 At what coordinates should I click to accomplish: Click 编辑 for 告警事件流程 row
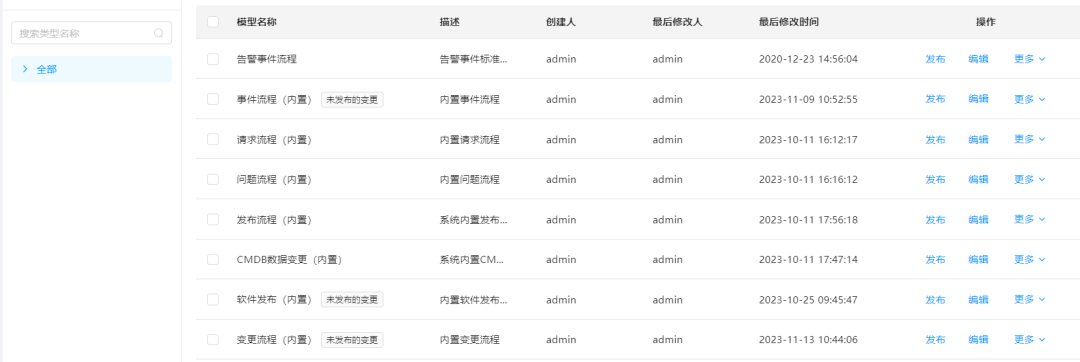pyautogui.click(x=979, y=59)
